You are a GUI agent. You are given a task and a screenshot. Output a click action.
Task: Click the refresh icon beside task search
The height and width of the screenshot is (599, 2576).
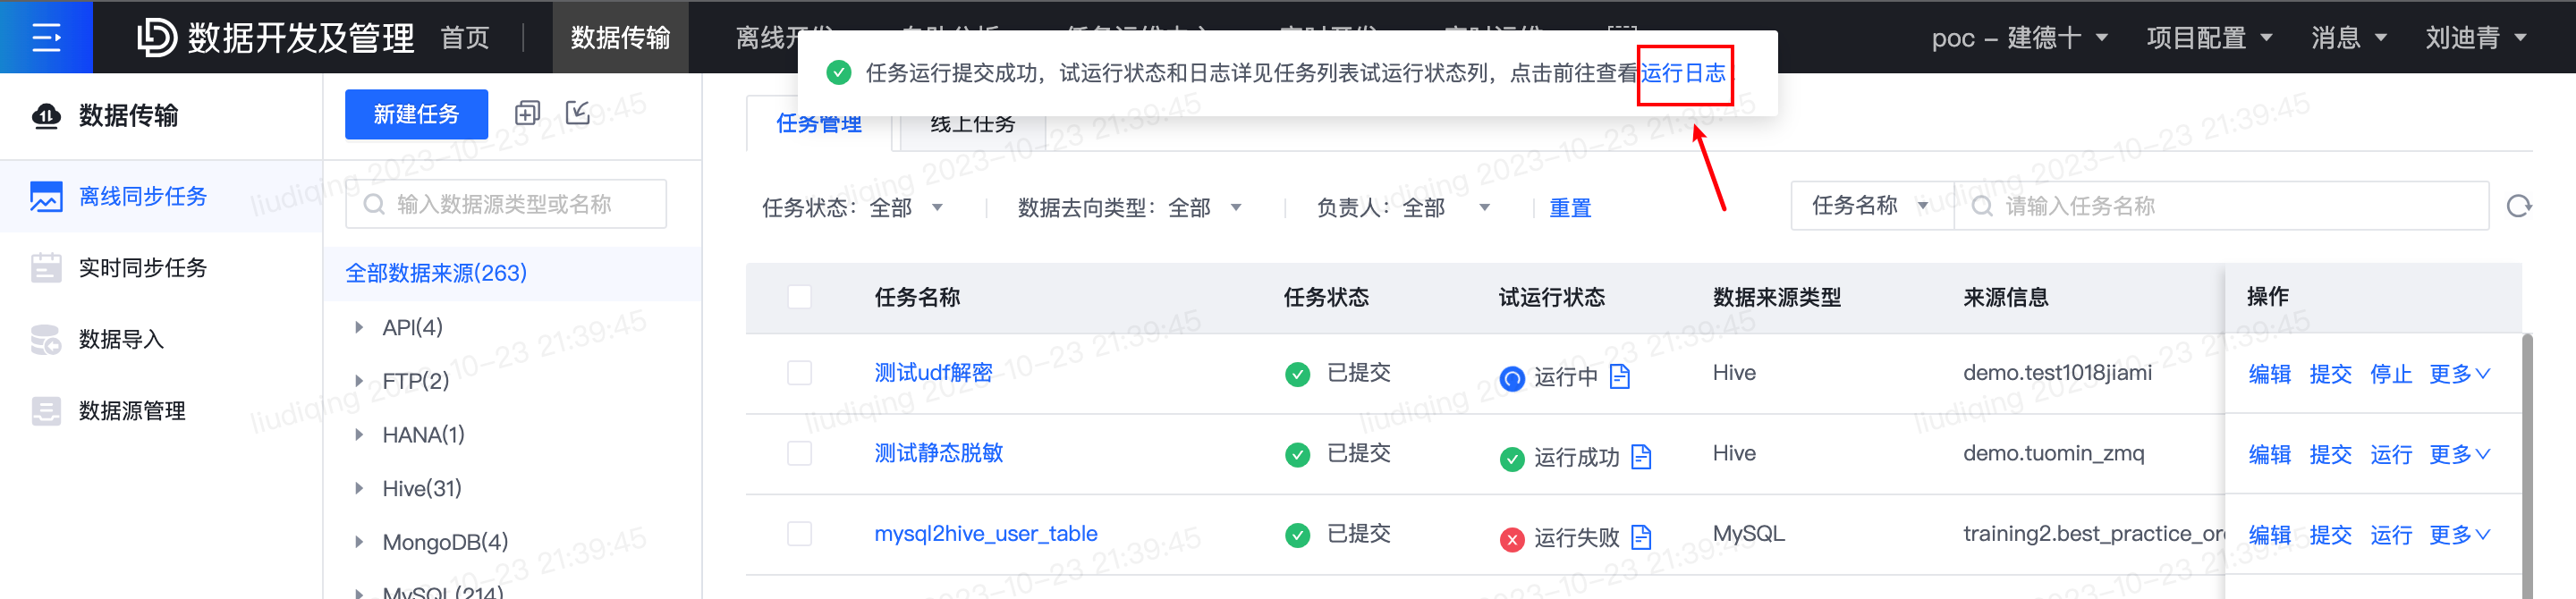[x=2518, y=206]
